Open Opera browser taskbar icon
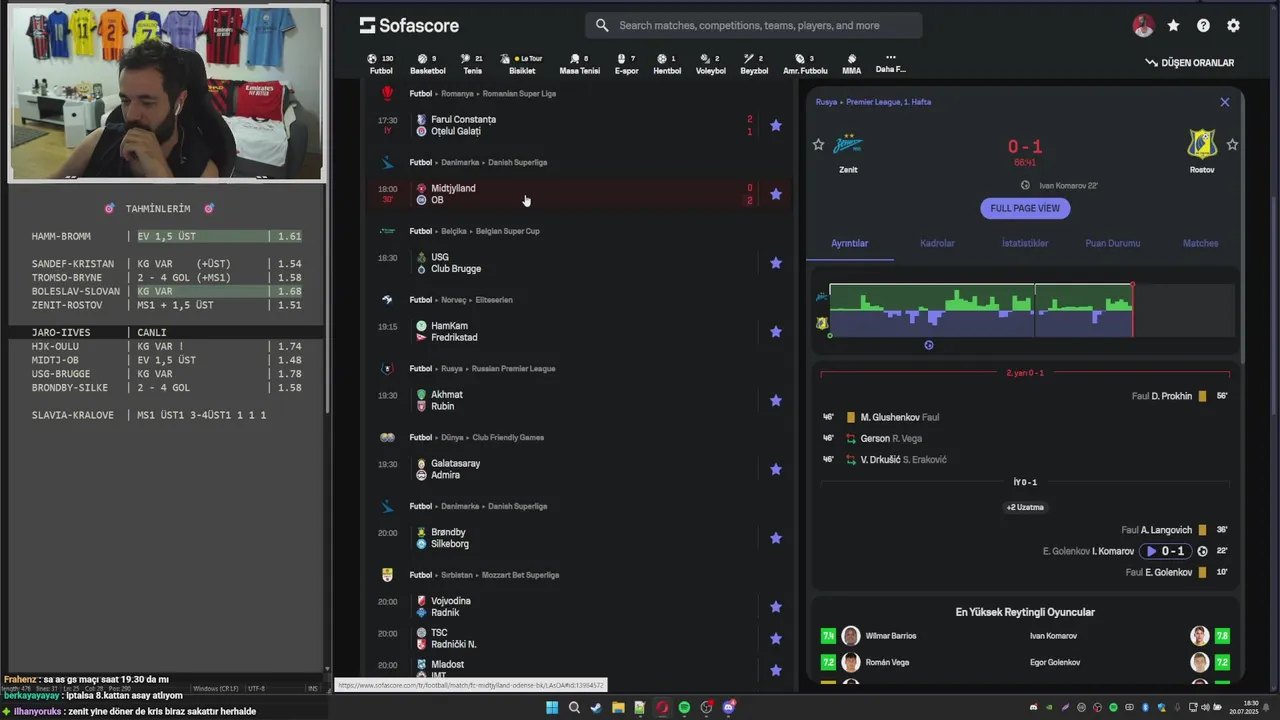Screen dimensions: 1280x720 tap(662, 708)
